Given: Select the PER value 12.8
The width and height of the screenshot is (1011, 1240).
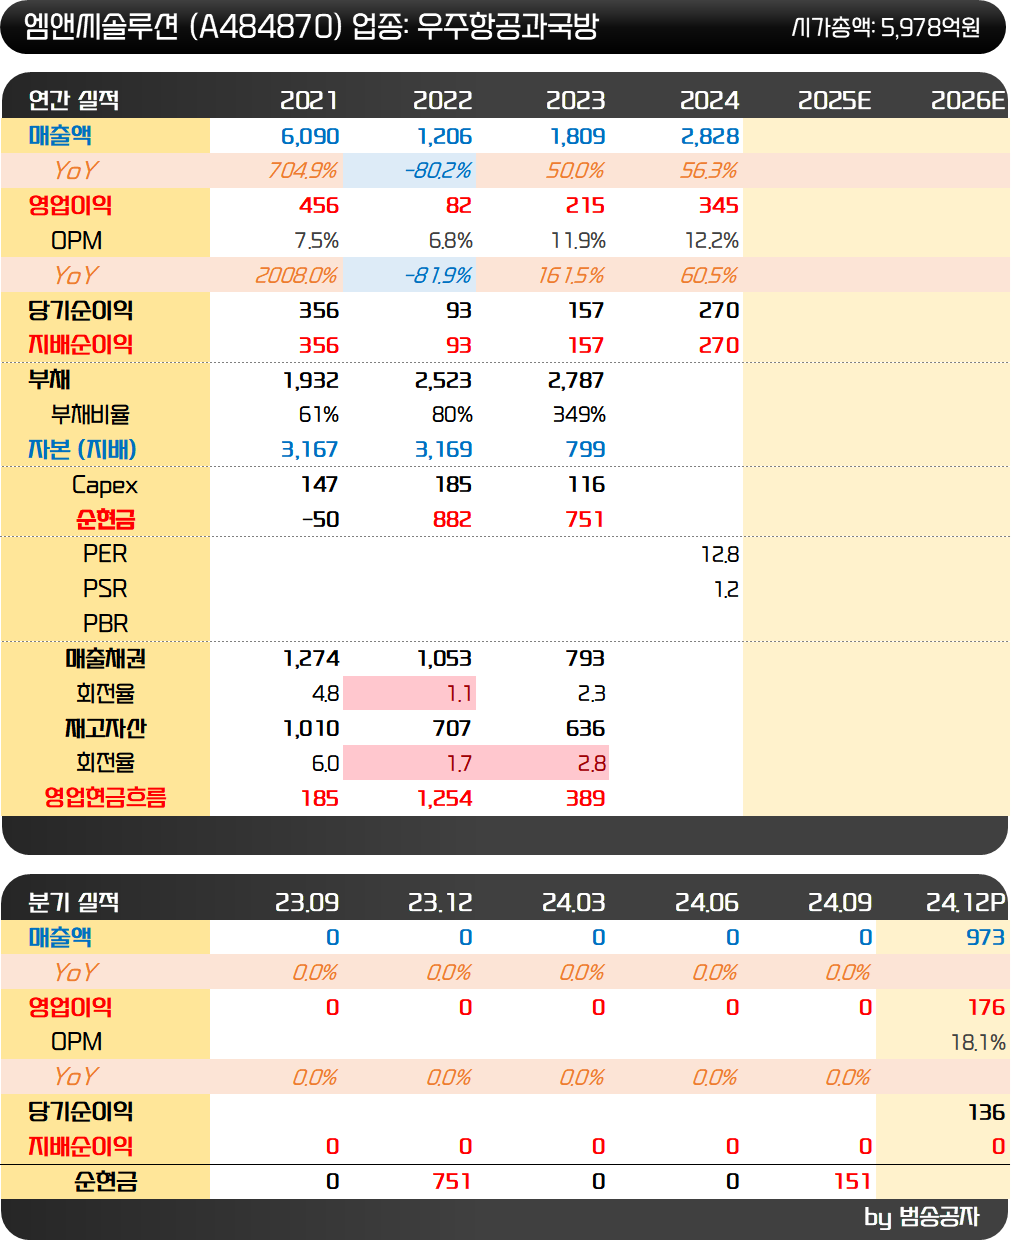Looking at the screenshot, I should [720, 555].
